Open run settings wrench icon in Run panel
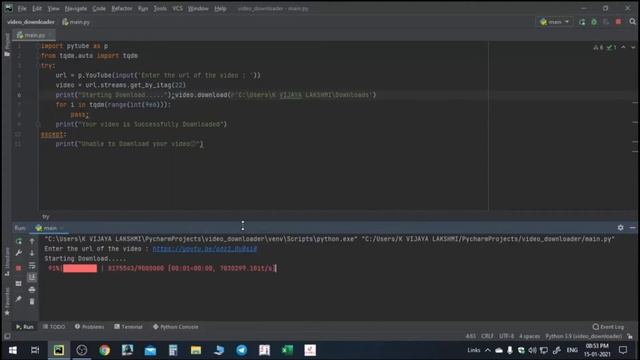The height and width of the screenshot is (360, 640). (x=19, y=253)
